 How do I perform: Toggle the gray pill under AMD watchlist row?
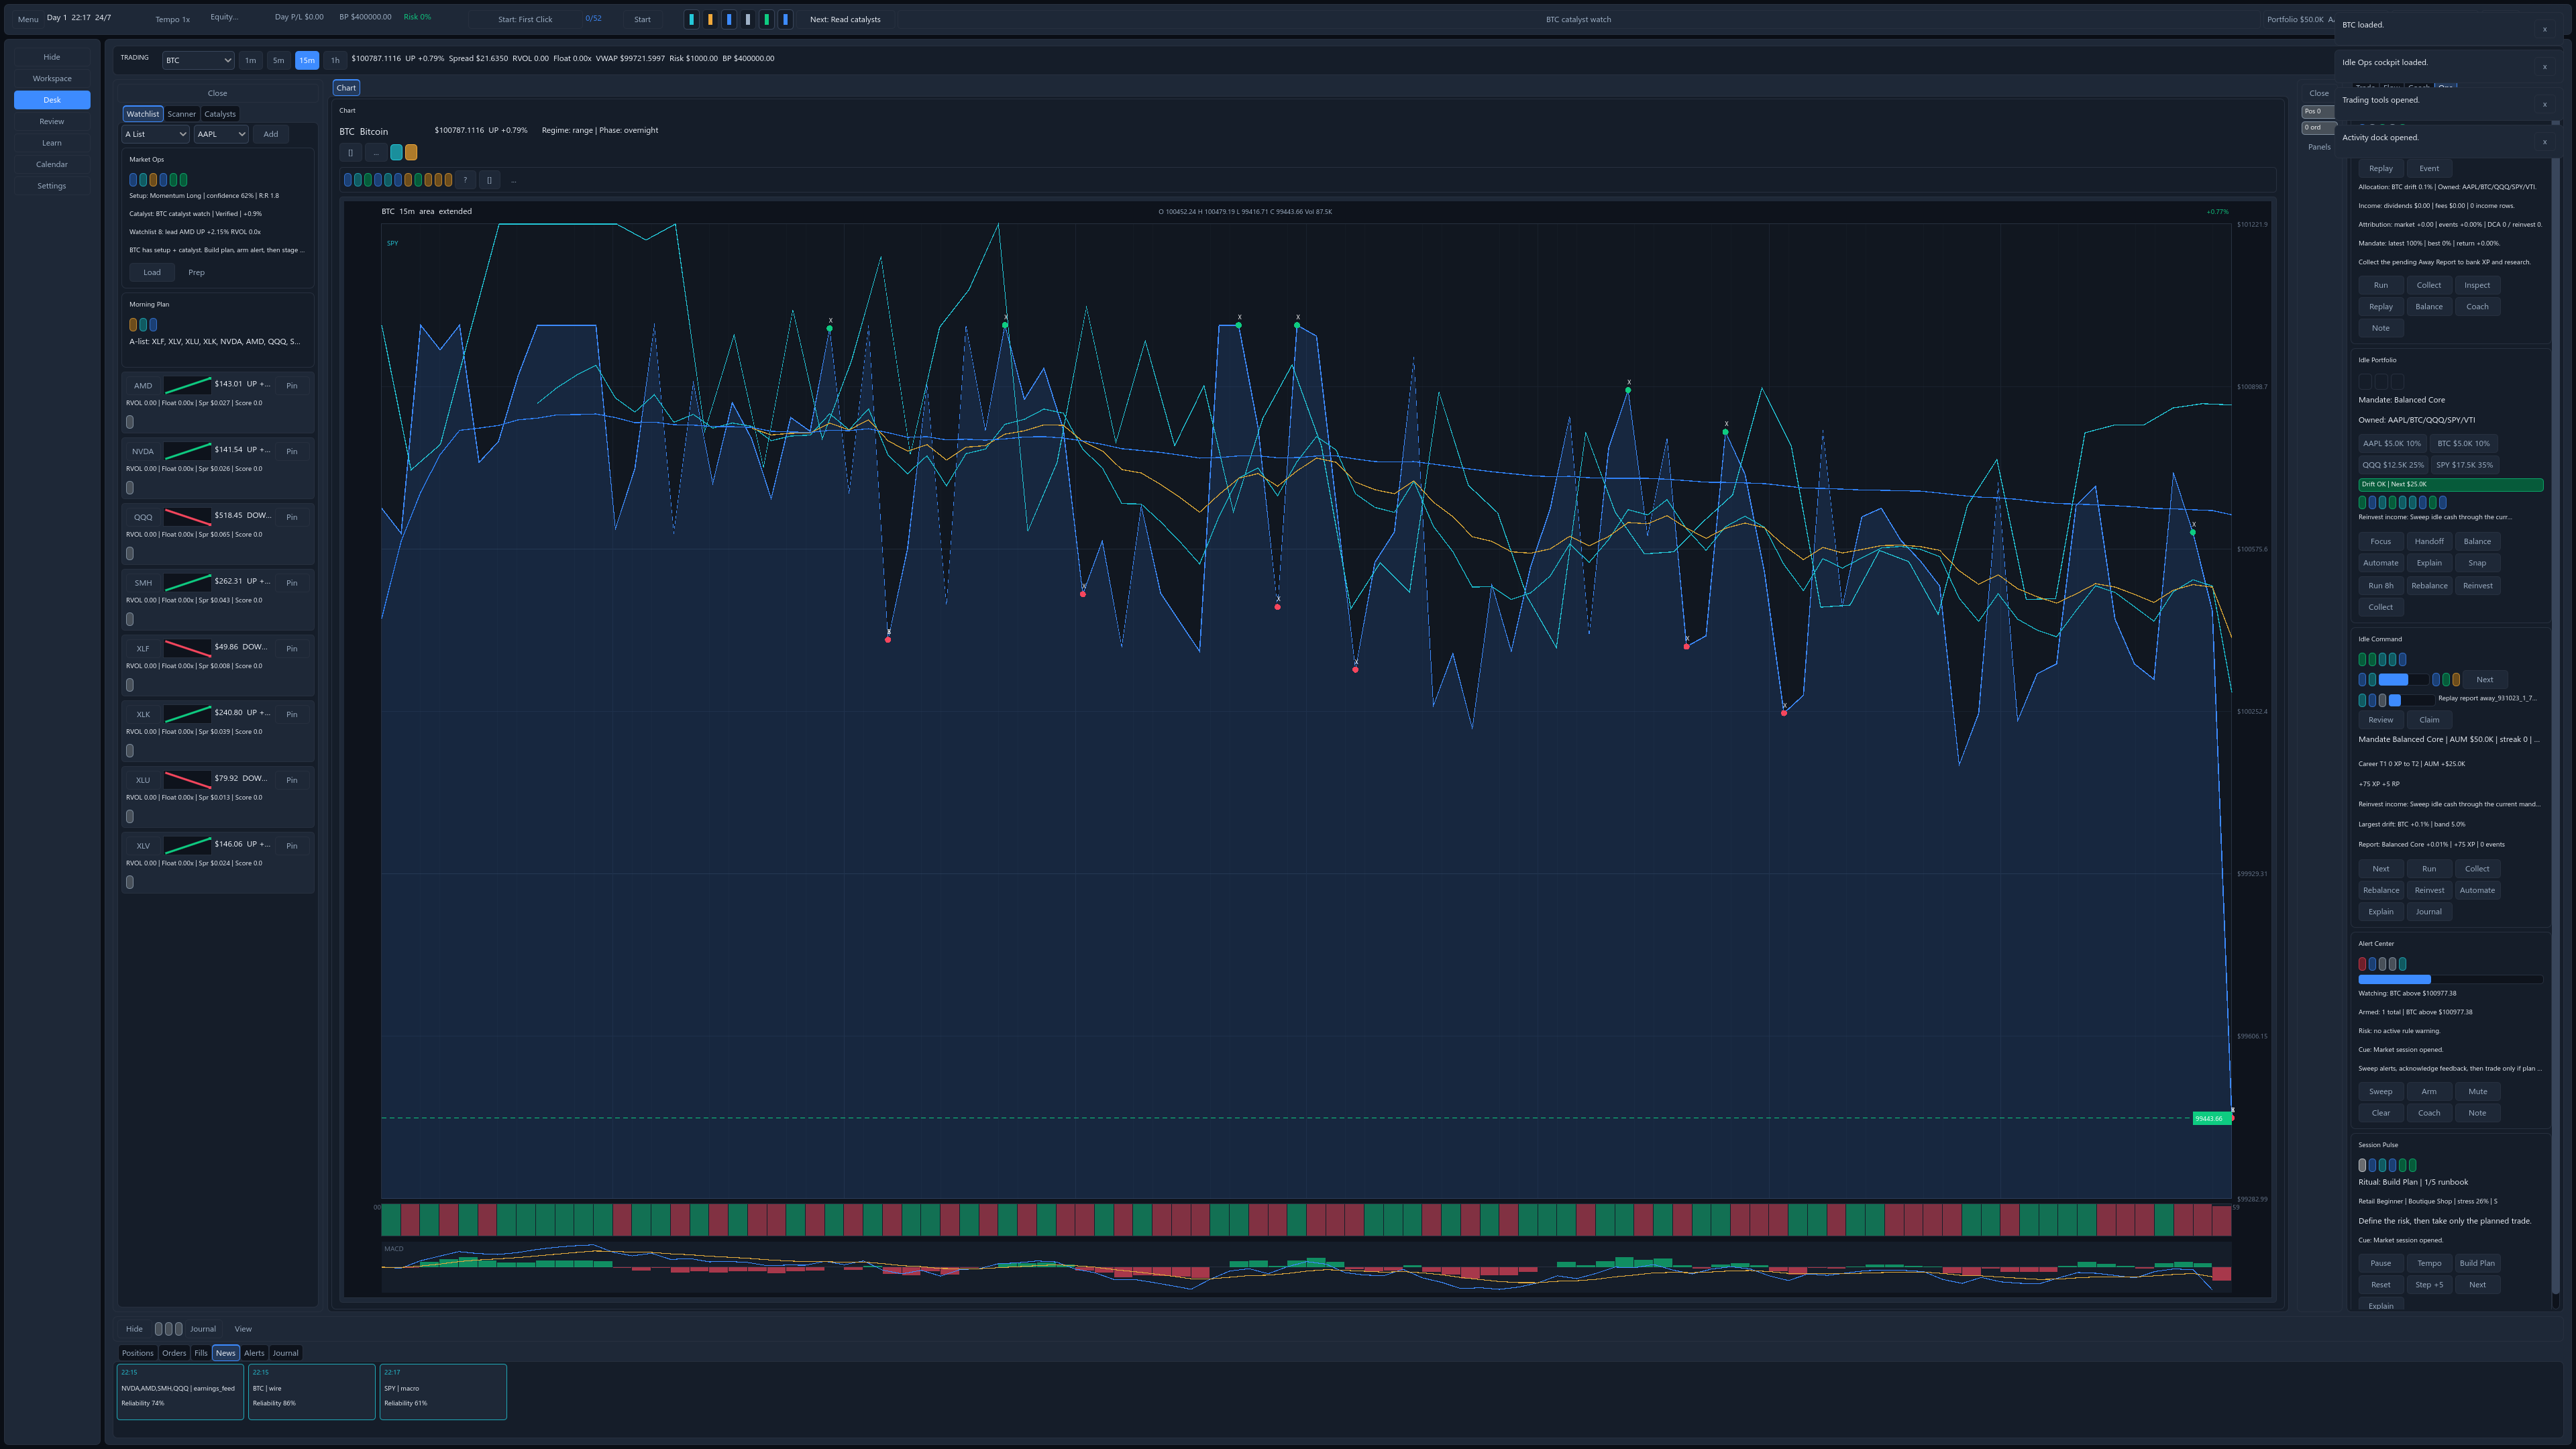point(130,422)
